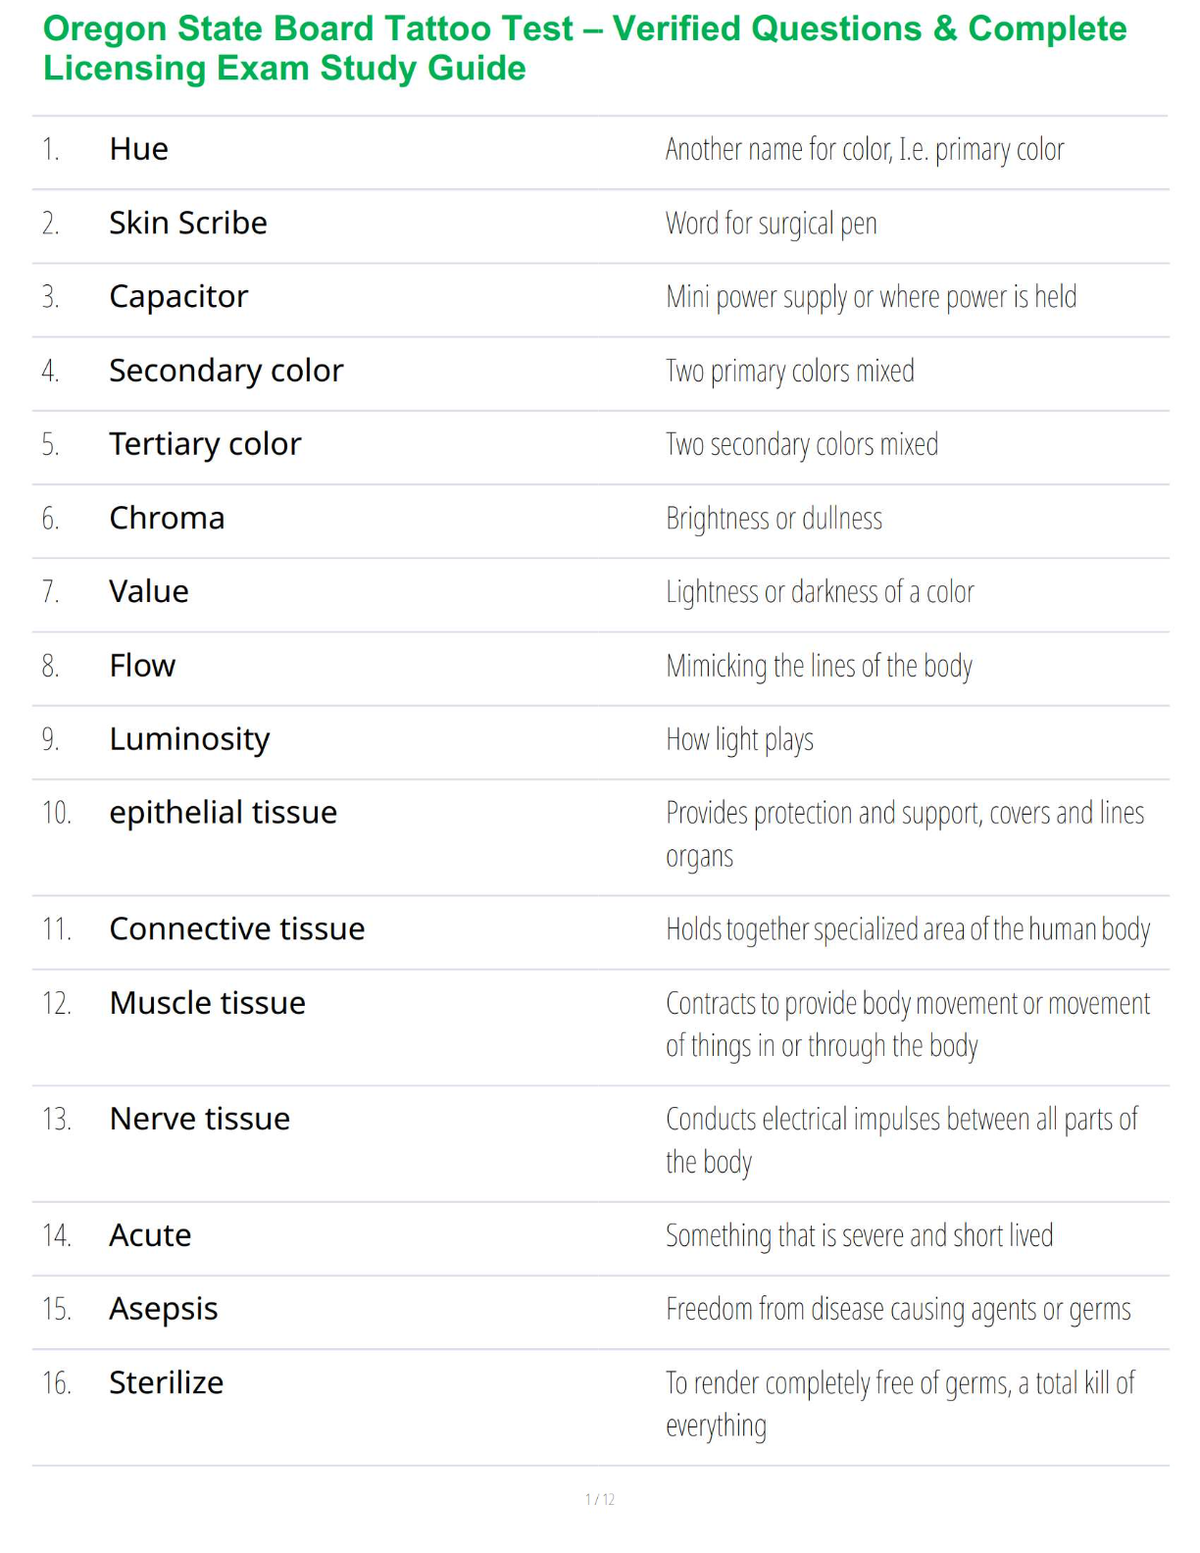Click the definition 'Lightness or darkness of a color'

pos(820,592)
